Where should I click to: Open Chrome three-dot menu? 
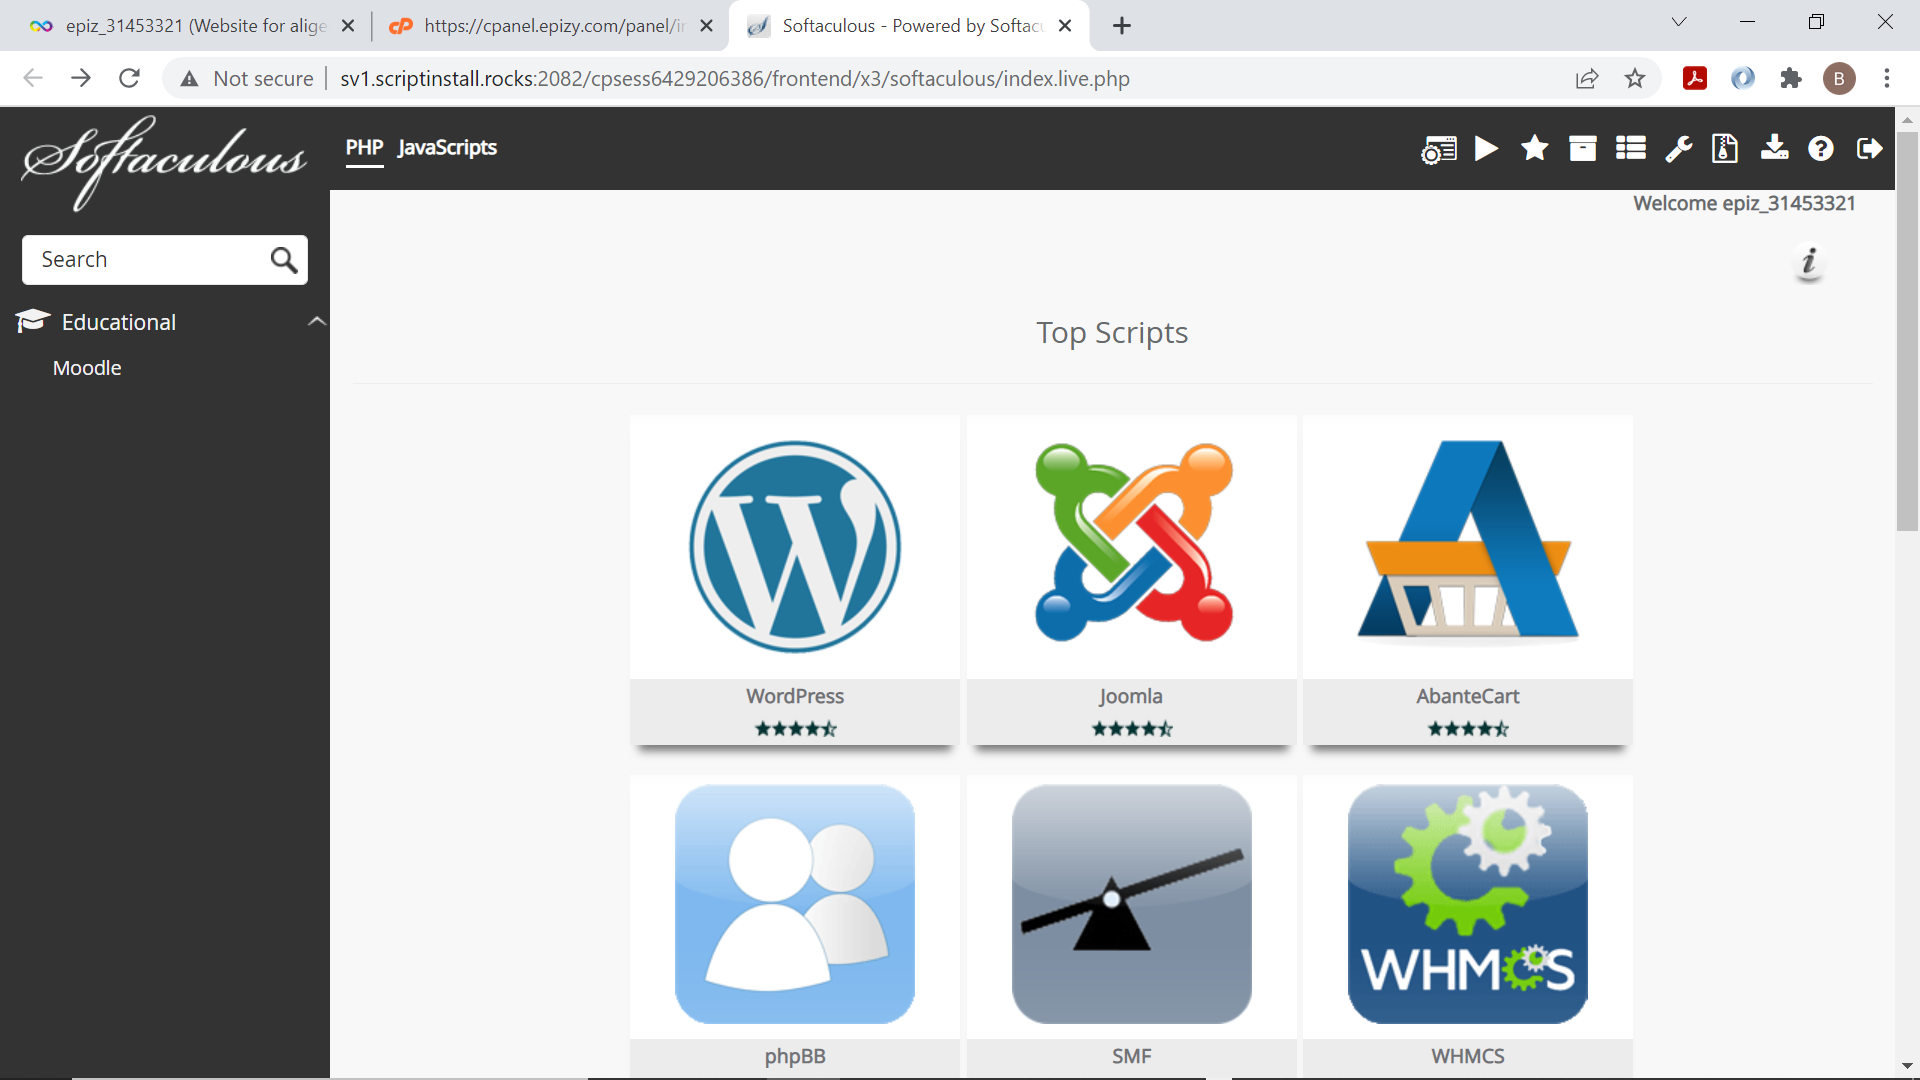click(1887, 78)
